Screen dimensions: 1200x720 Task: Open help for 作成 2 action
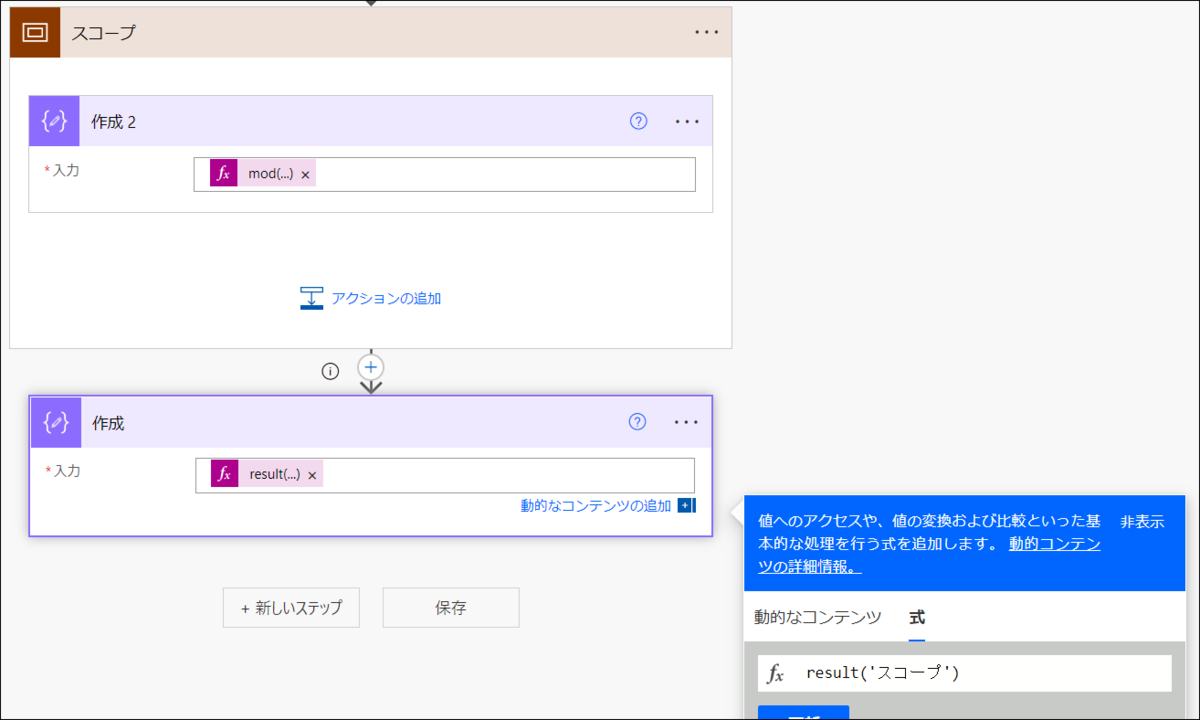pyautogui.click(x=639, y=121)
